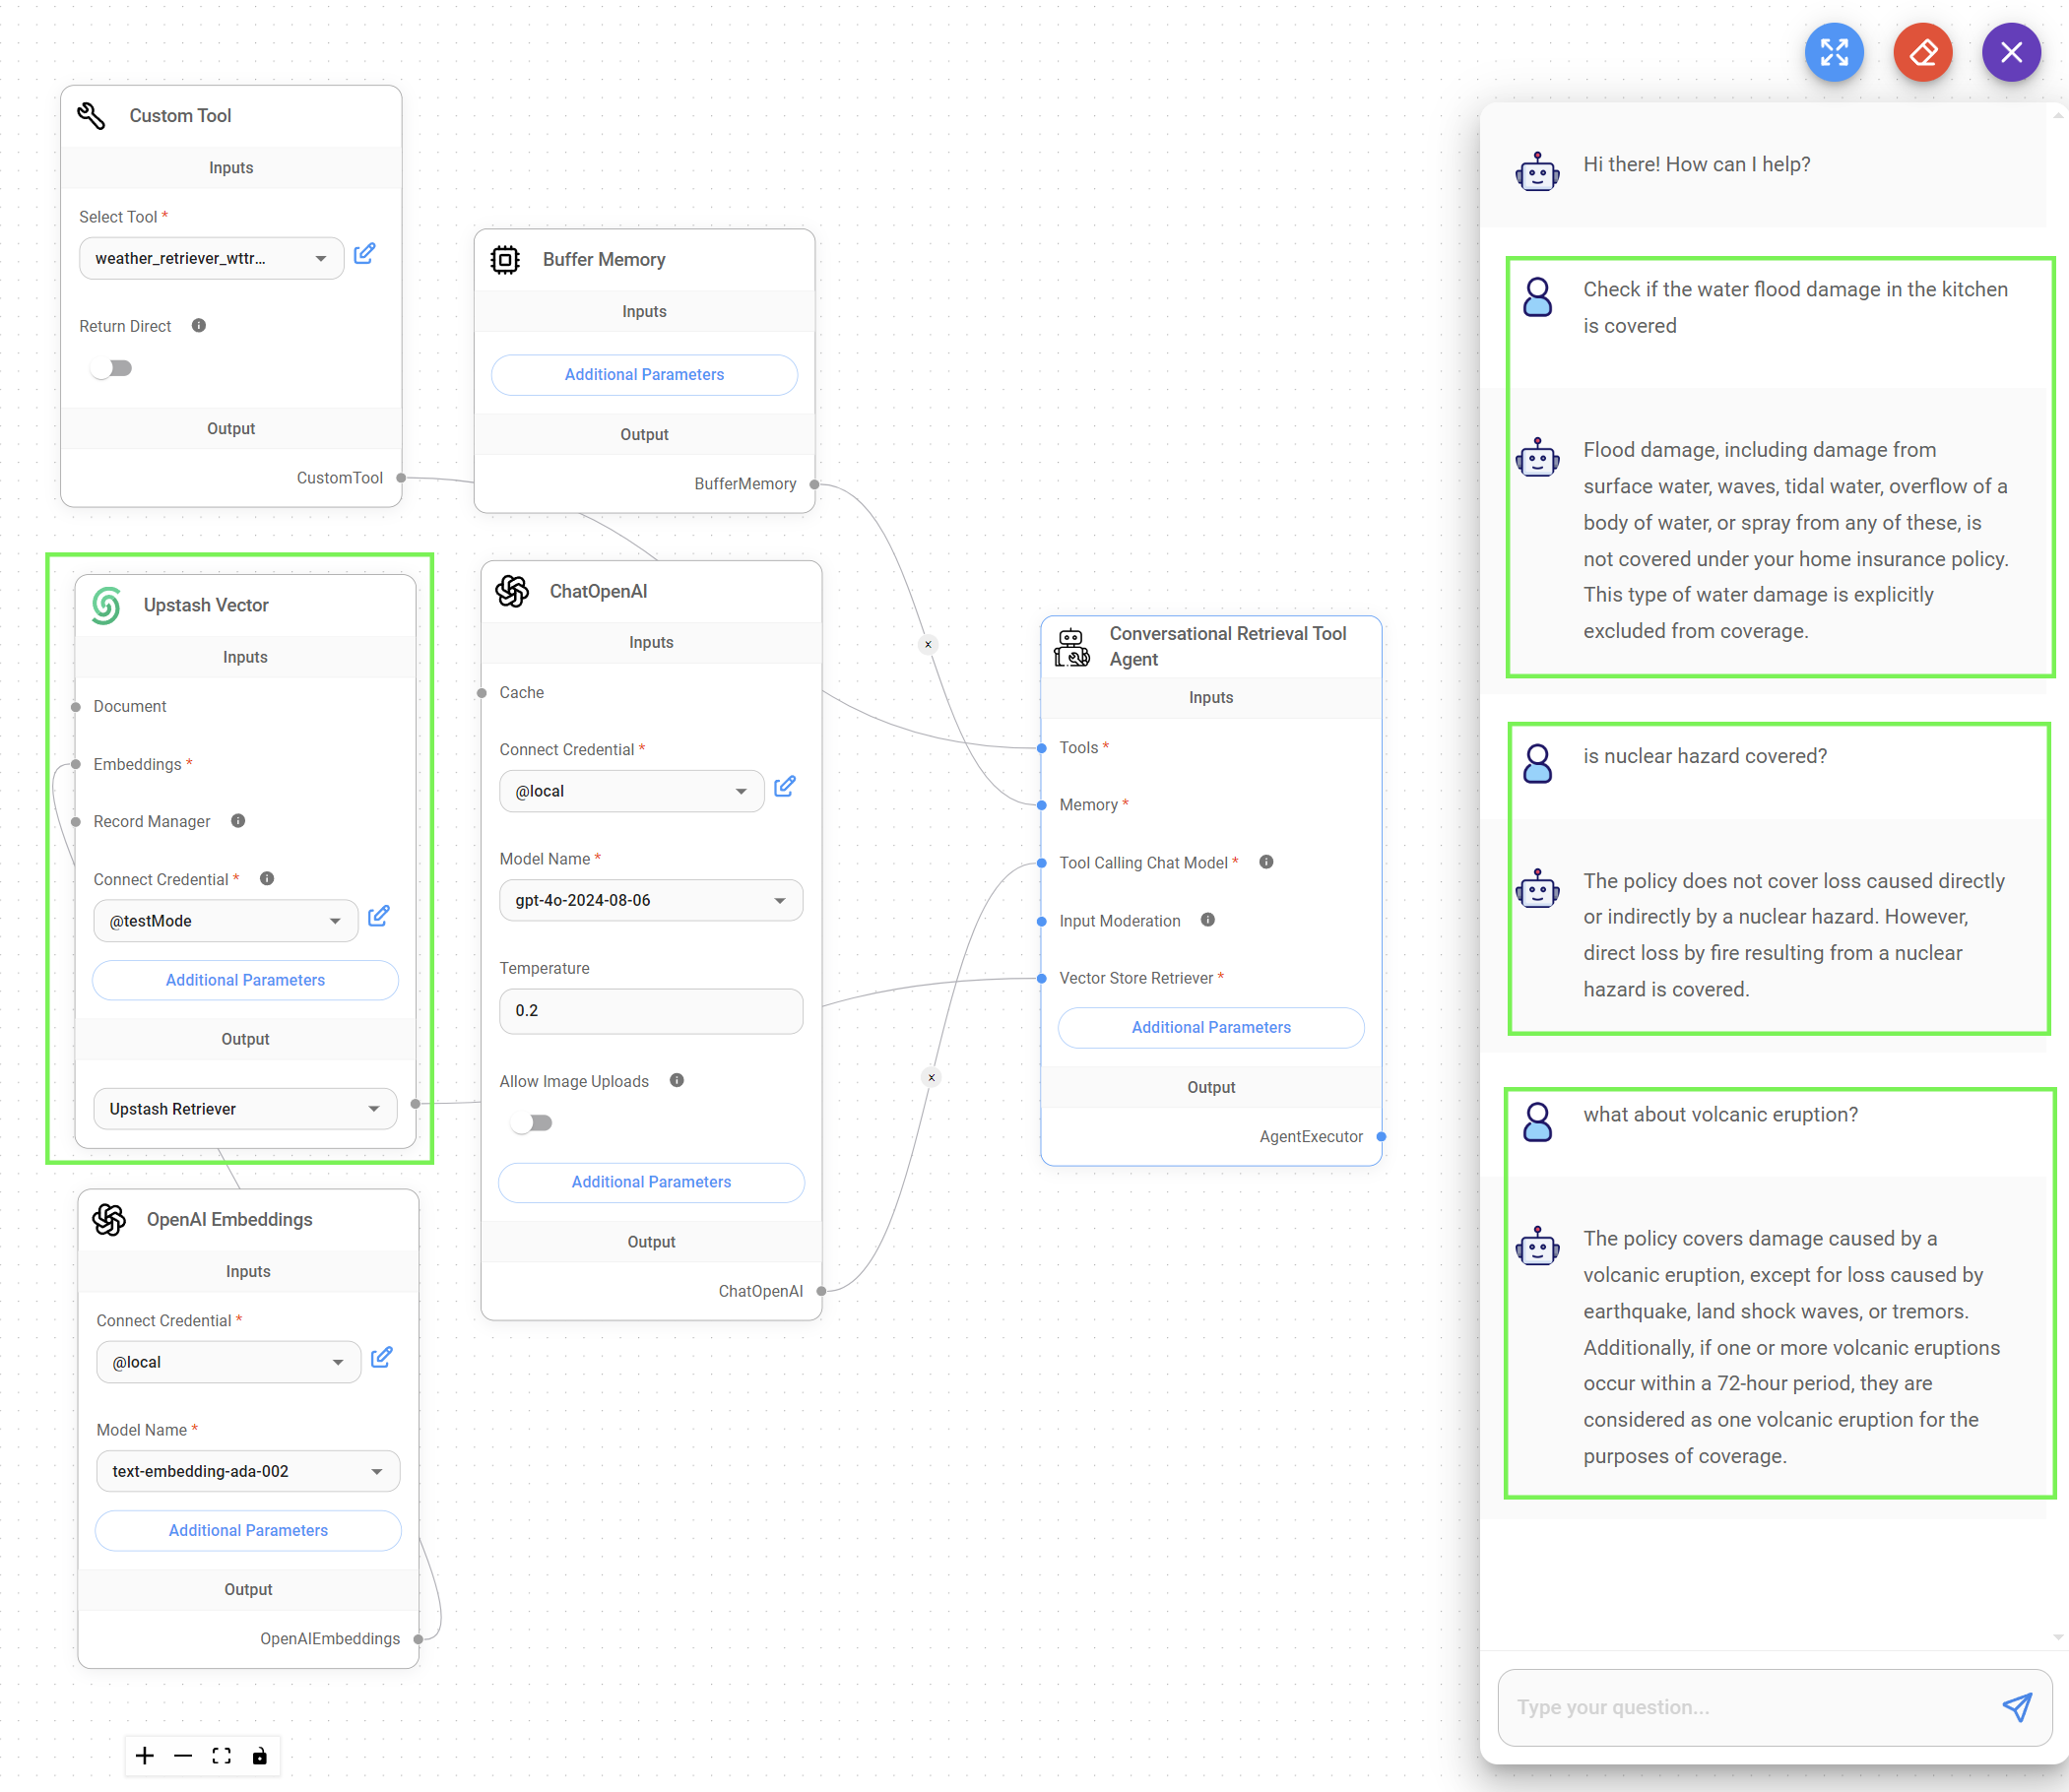Click the red eraser clear-chat button
This screenshot has width=2069, height=1792.
click(1922, 52)
